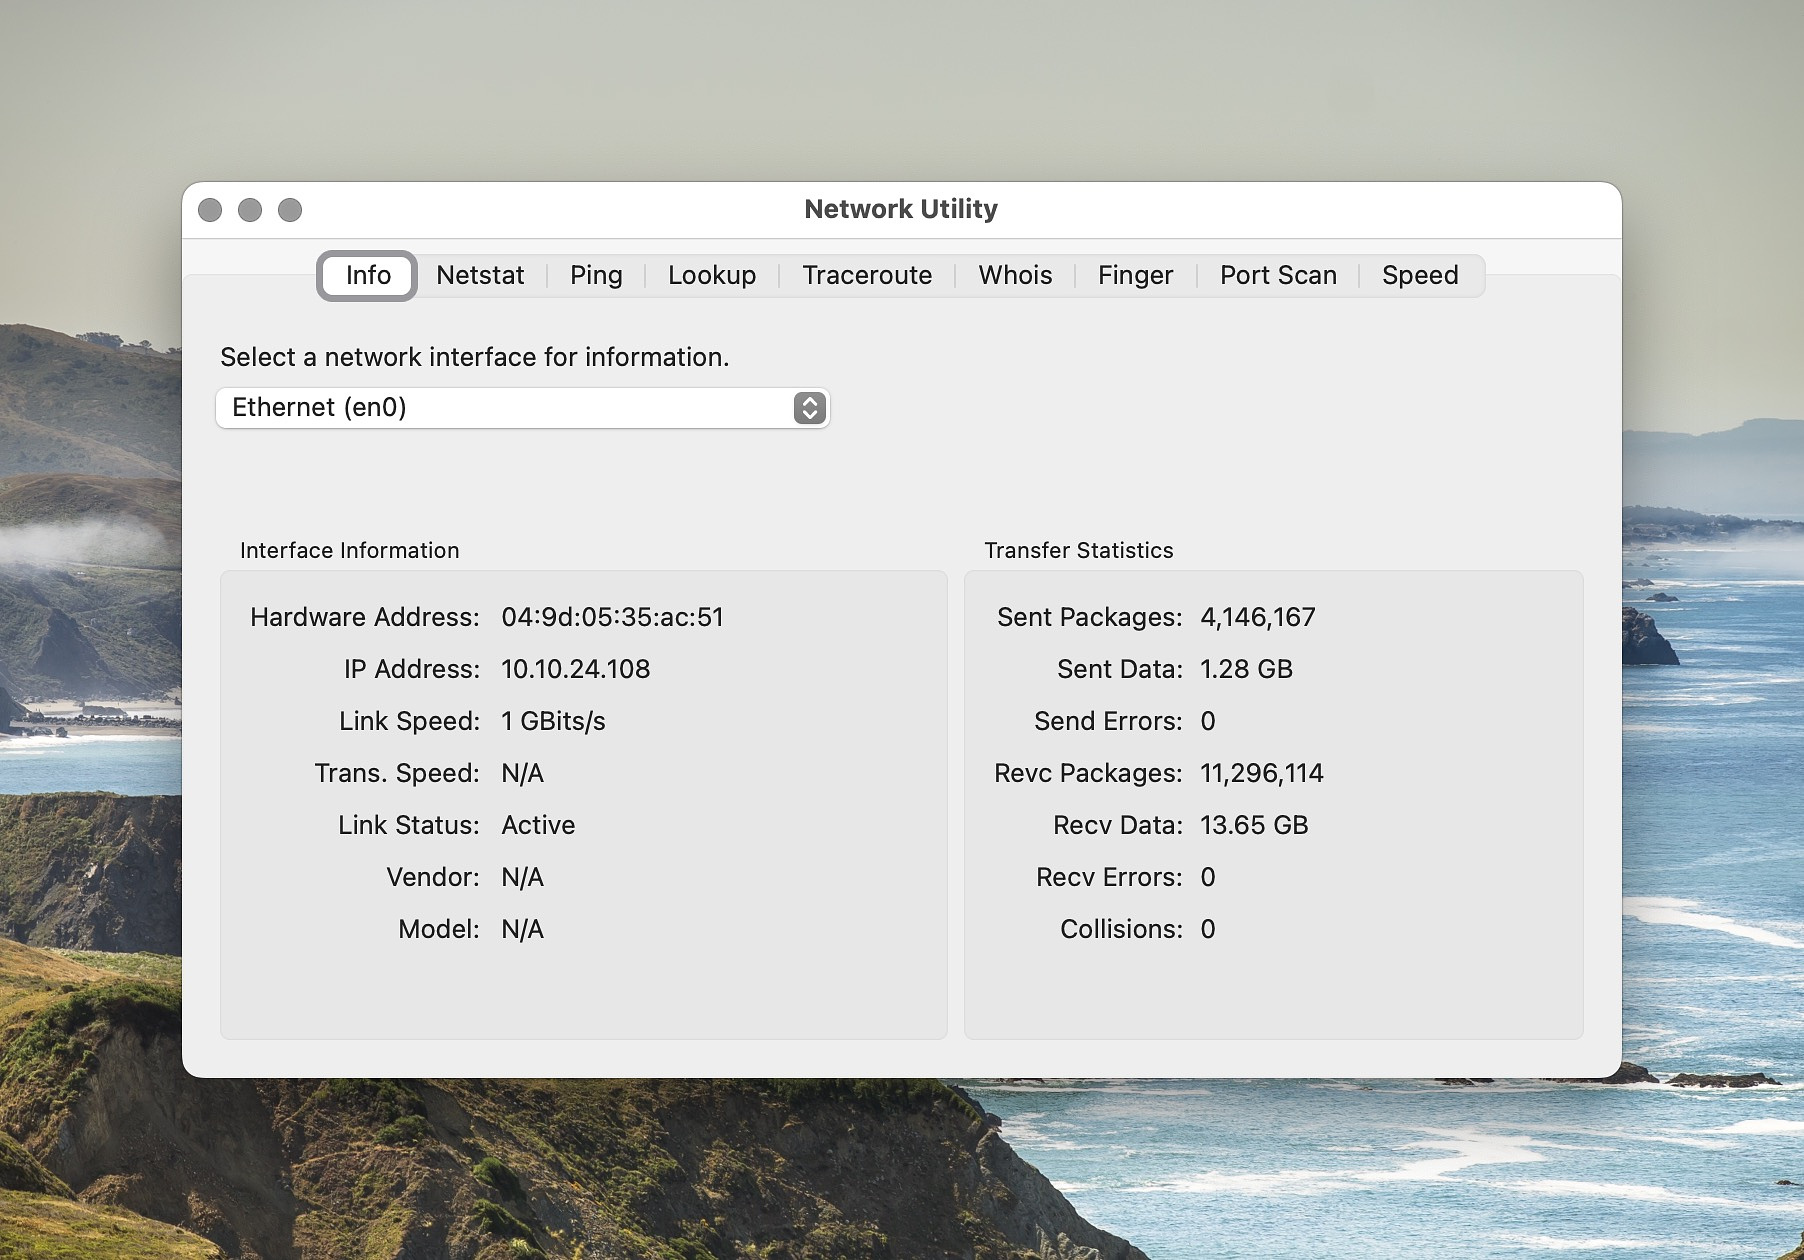Image resolution: width=1804 pixels, height=1260 pixels.
Task: Go to the Lookup tab
Action: (x=712, y=275)
